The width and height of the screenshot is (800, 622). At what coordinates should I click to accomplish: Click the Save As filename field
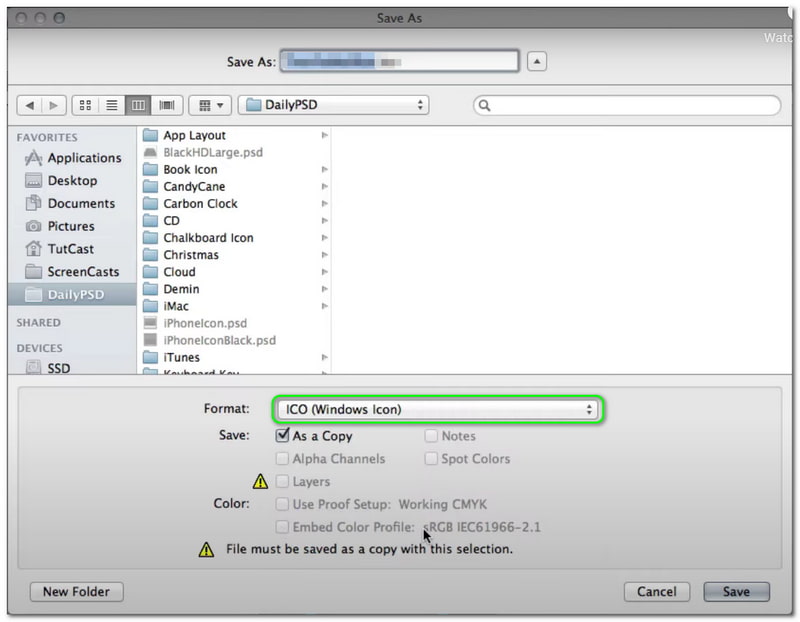[x=399, y=62]
